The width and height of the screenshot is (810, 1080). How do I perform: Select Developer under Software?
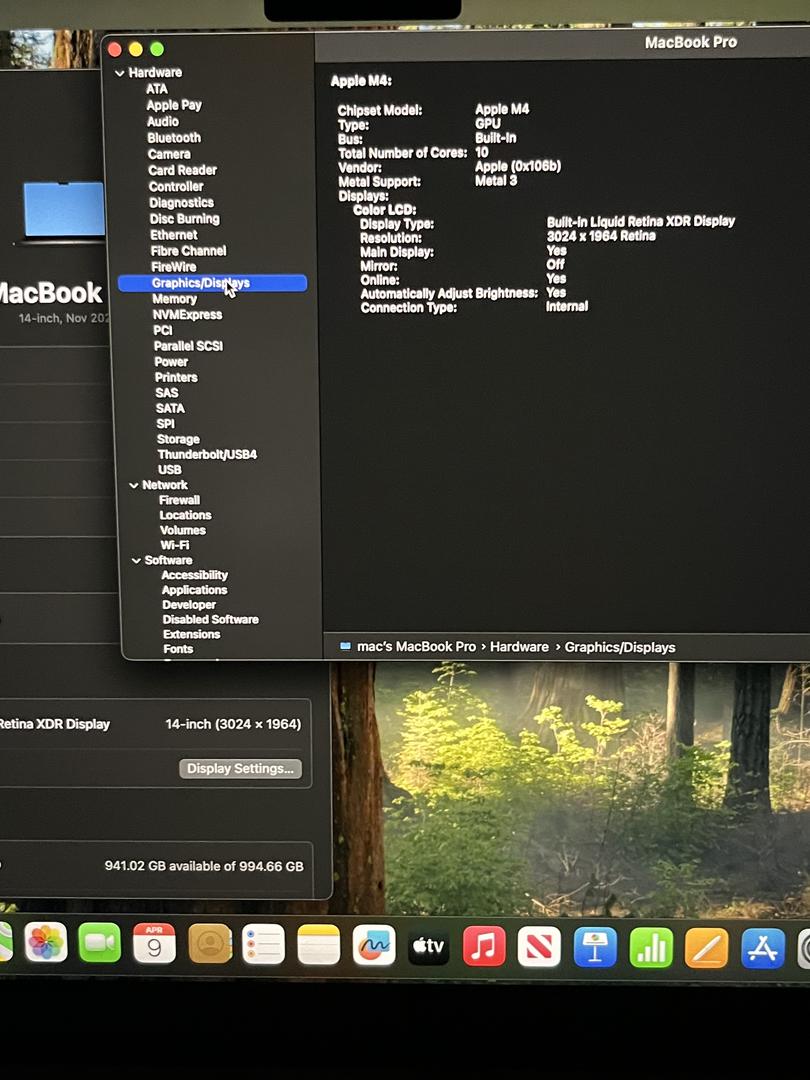coord(189,605)
